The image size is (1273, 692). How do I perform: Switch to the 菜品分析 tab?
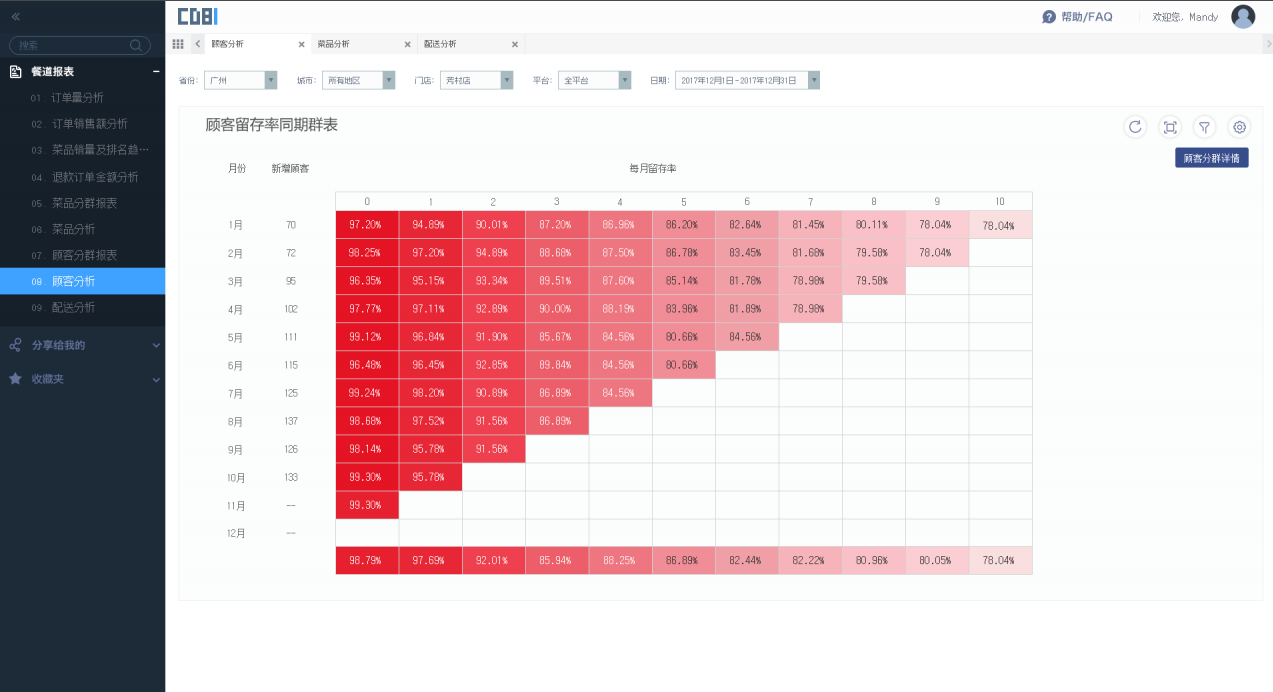tap(334, 44)
